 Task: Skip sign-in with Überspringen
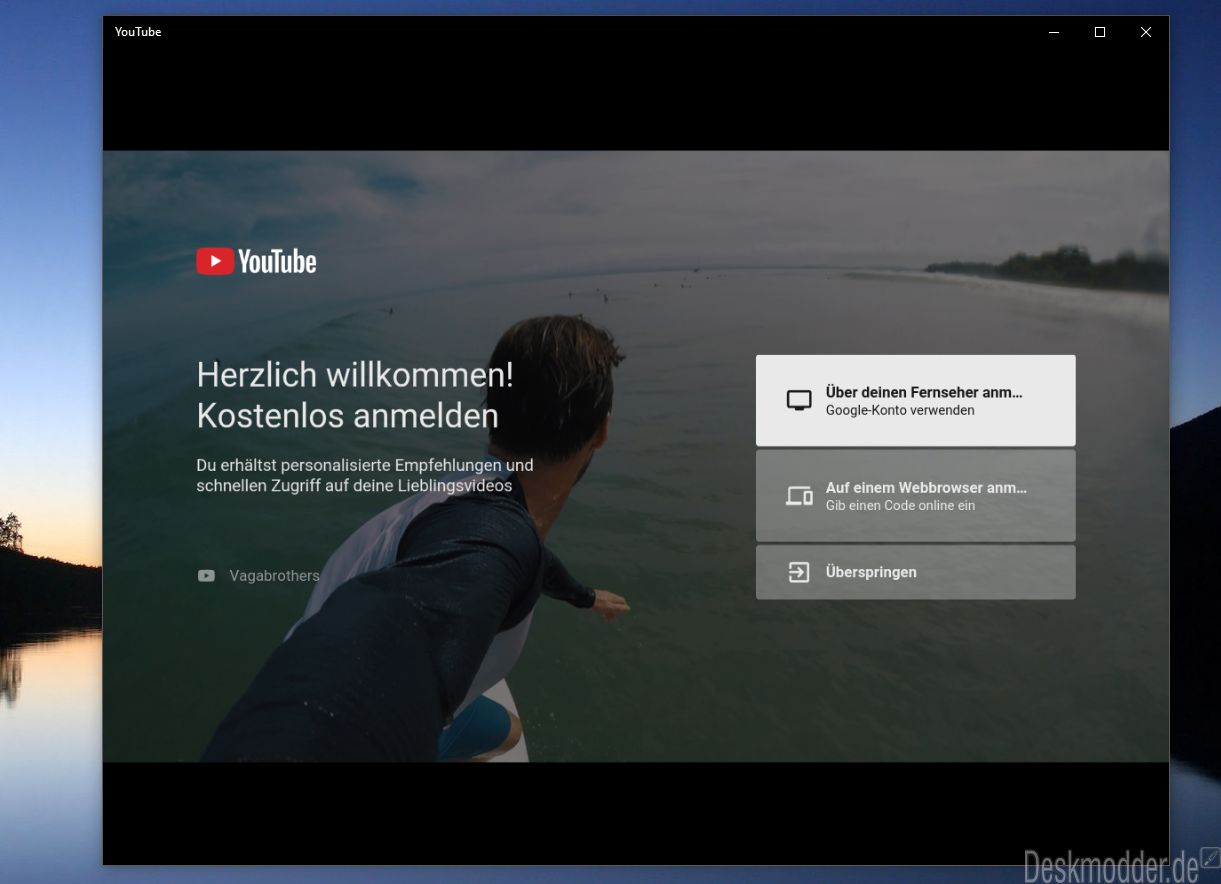tap(915, 572)
